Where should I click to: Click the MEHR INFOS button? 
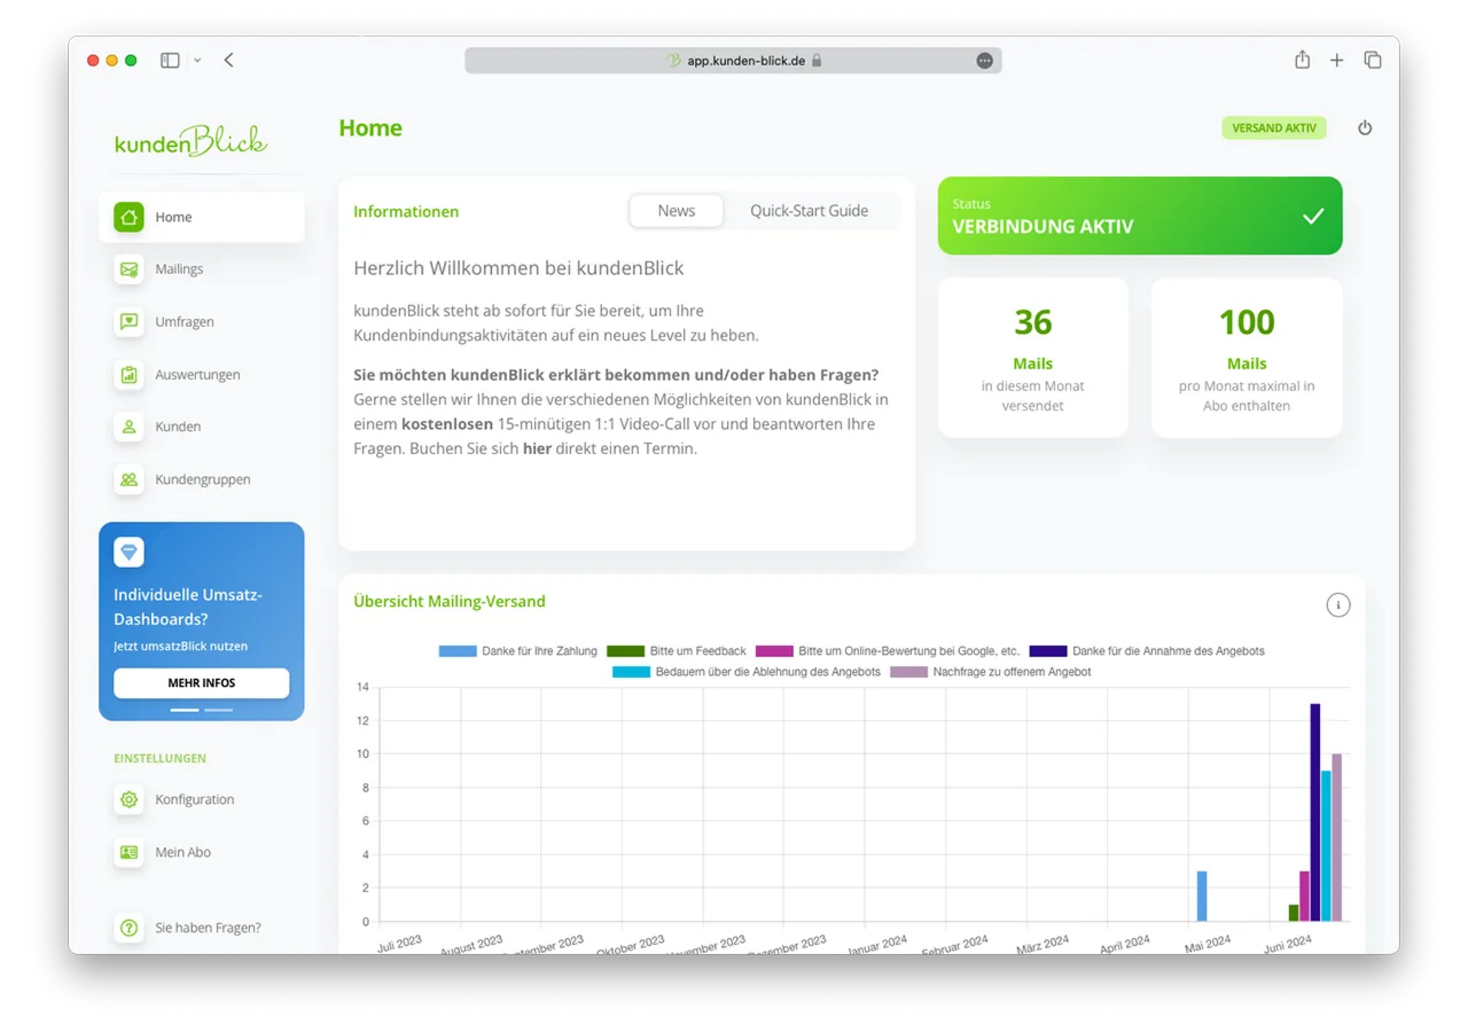coord(201,683)
